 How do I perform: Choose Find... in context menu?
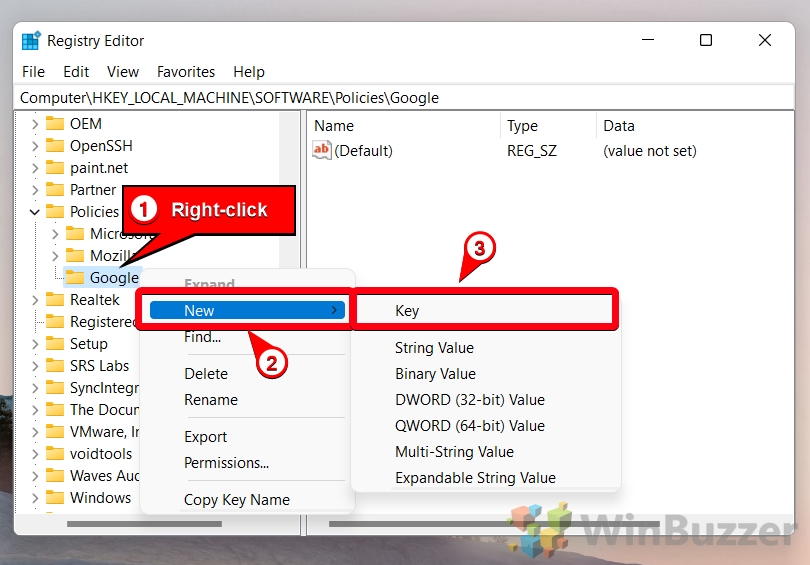[x=202, y=337]
